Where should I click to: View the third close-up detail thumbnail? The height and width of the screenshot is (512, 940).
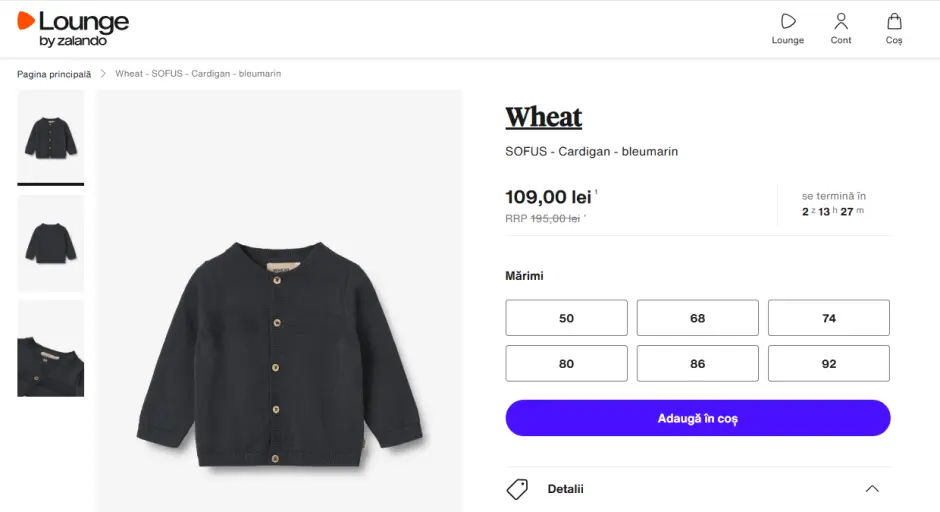(x=51, y=348)
